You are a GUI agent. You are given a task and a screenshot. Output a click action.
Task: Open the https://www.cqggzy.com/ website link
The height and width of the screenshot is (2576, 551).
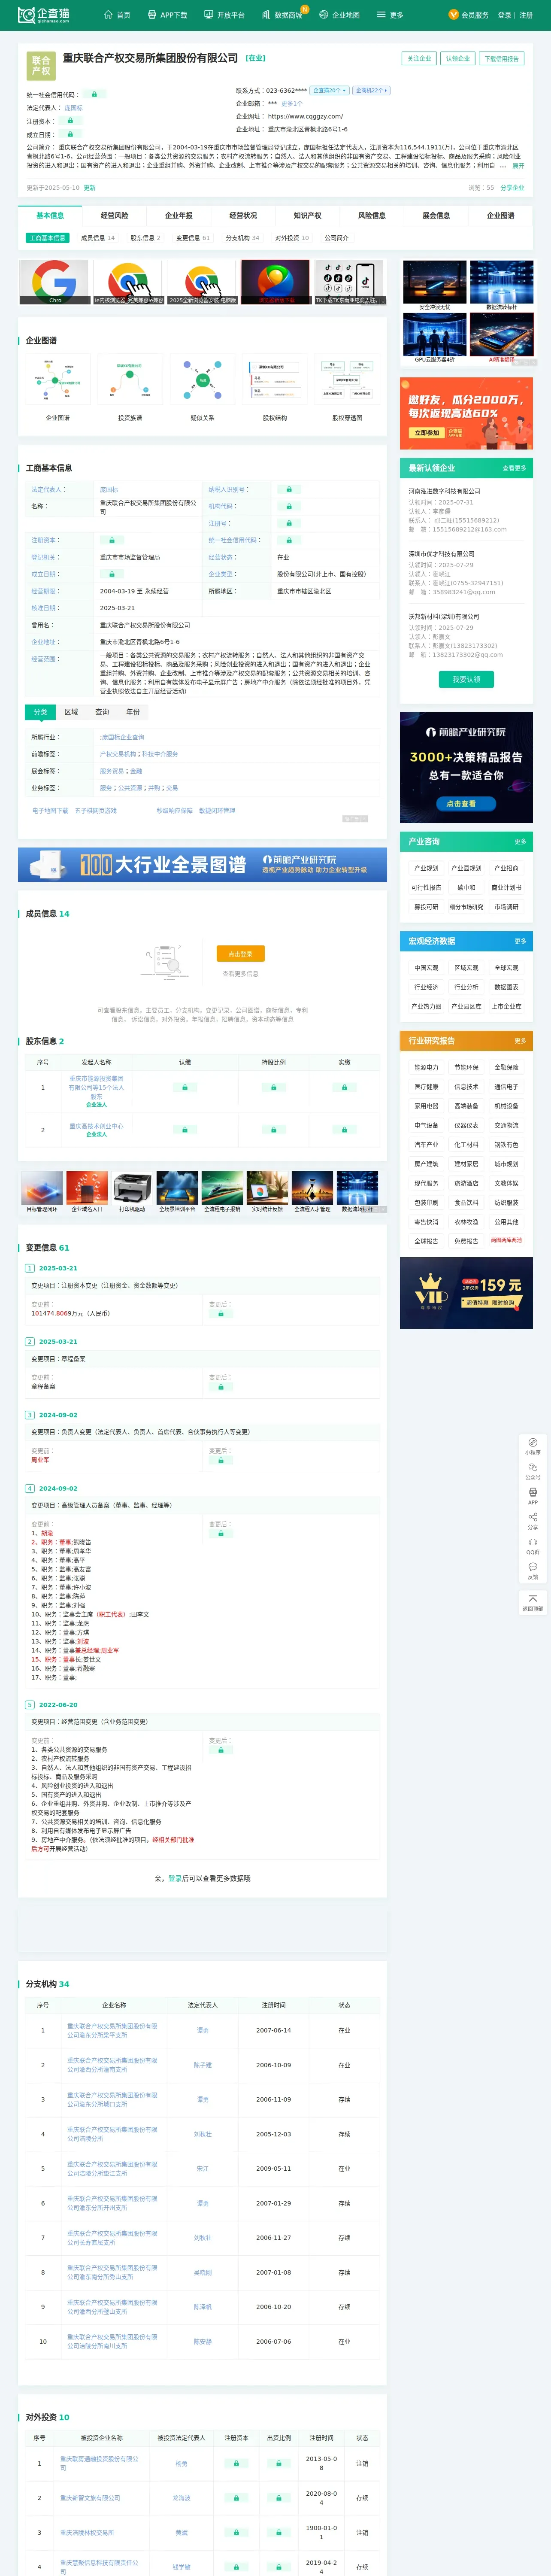point(305,116)
